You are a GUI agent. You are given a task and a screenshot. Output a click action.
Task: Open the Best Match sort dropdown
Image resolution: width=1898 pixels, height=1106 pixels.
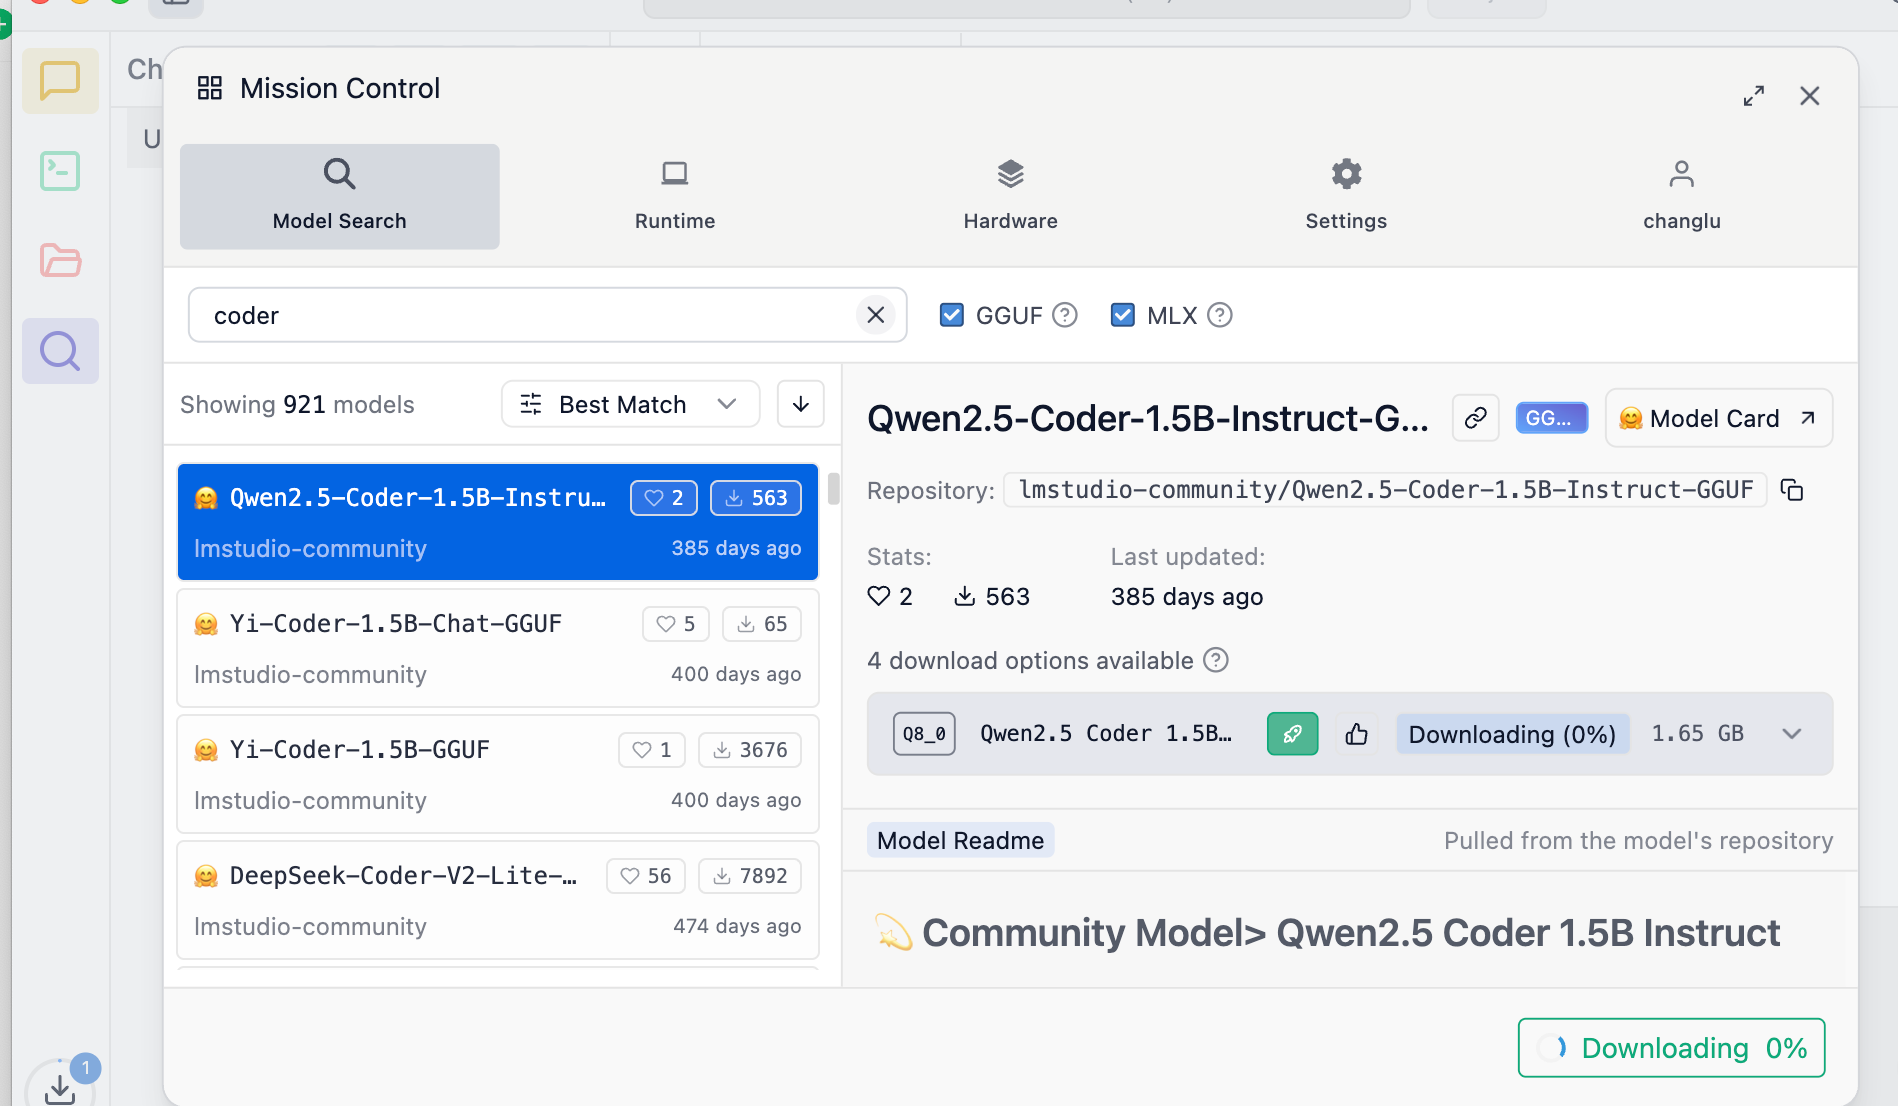(x=630, y=404)
